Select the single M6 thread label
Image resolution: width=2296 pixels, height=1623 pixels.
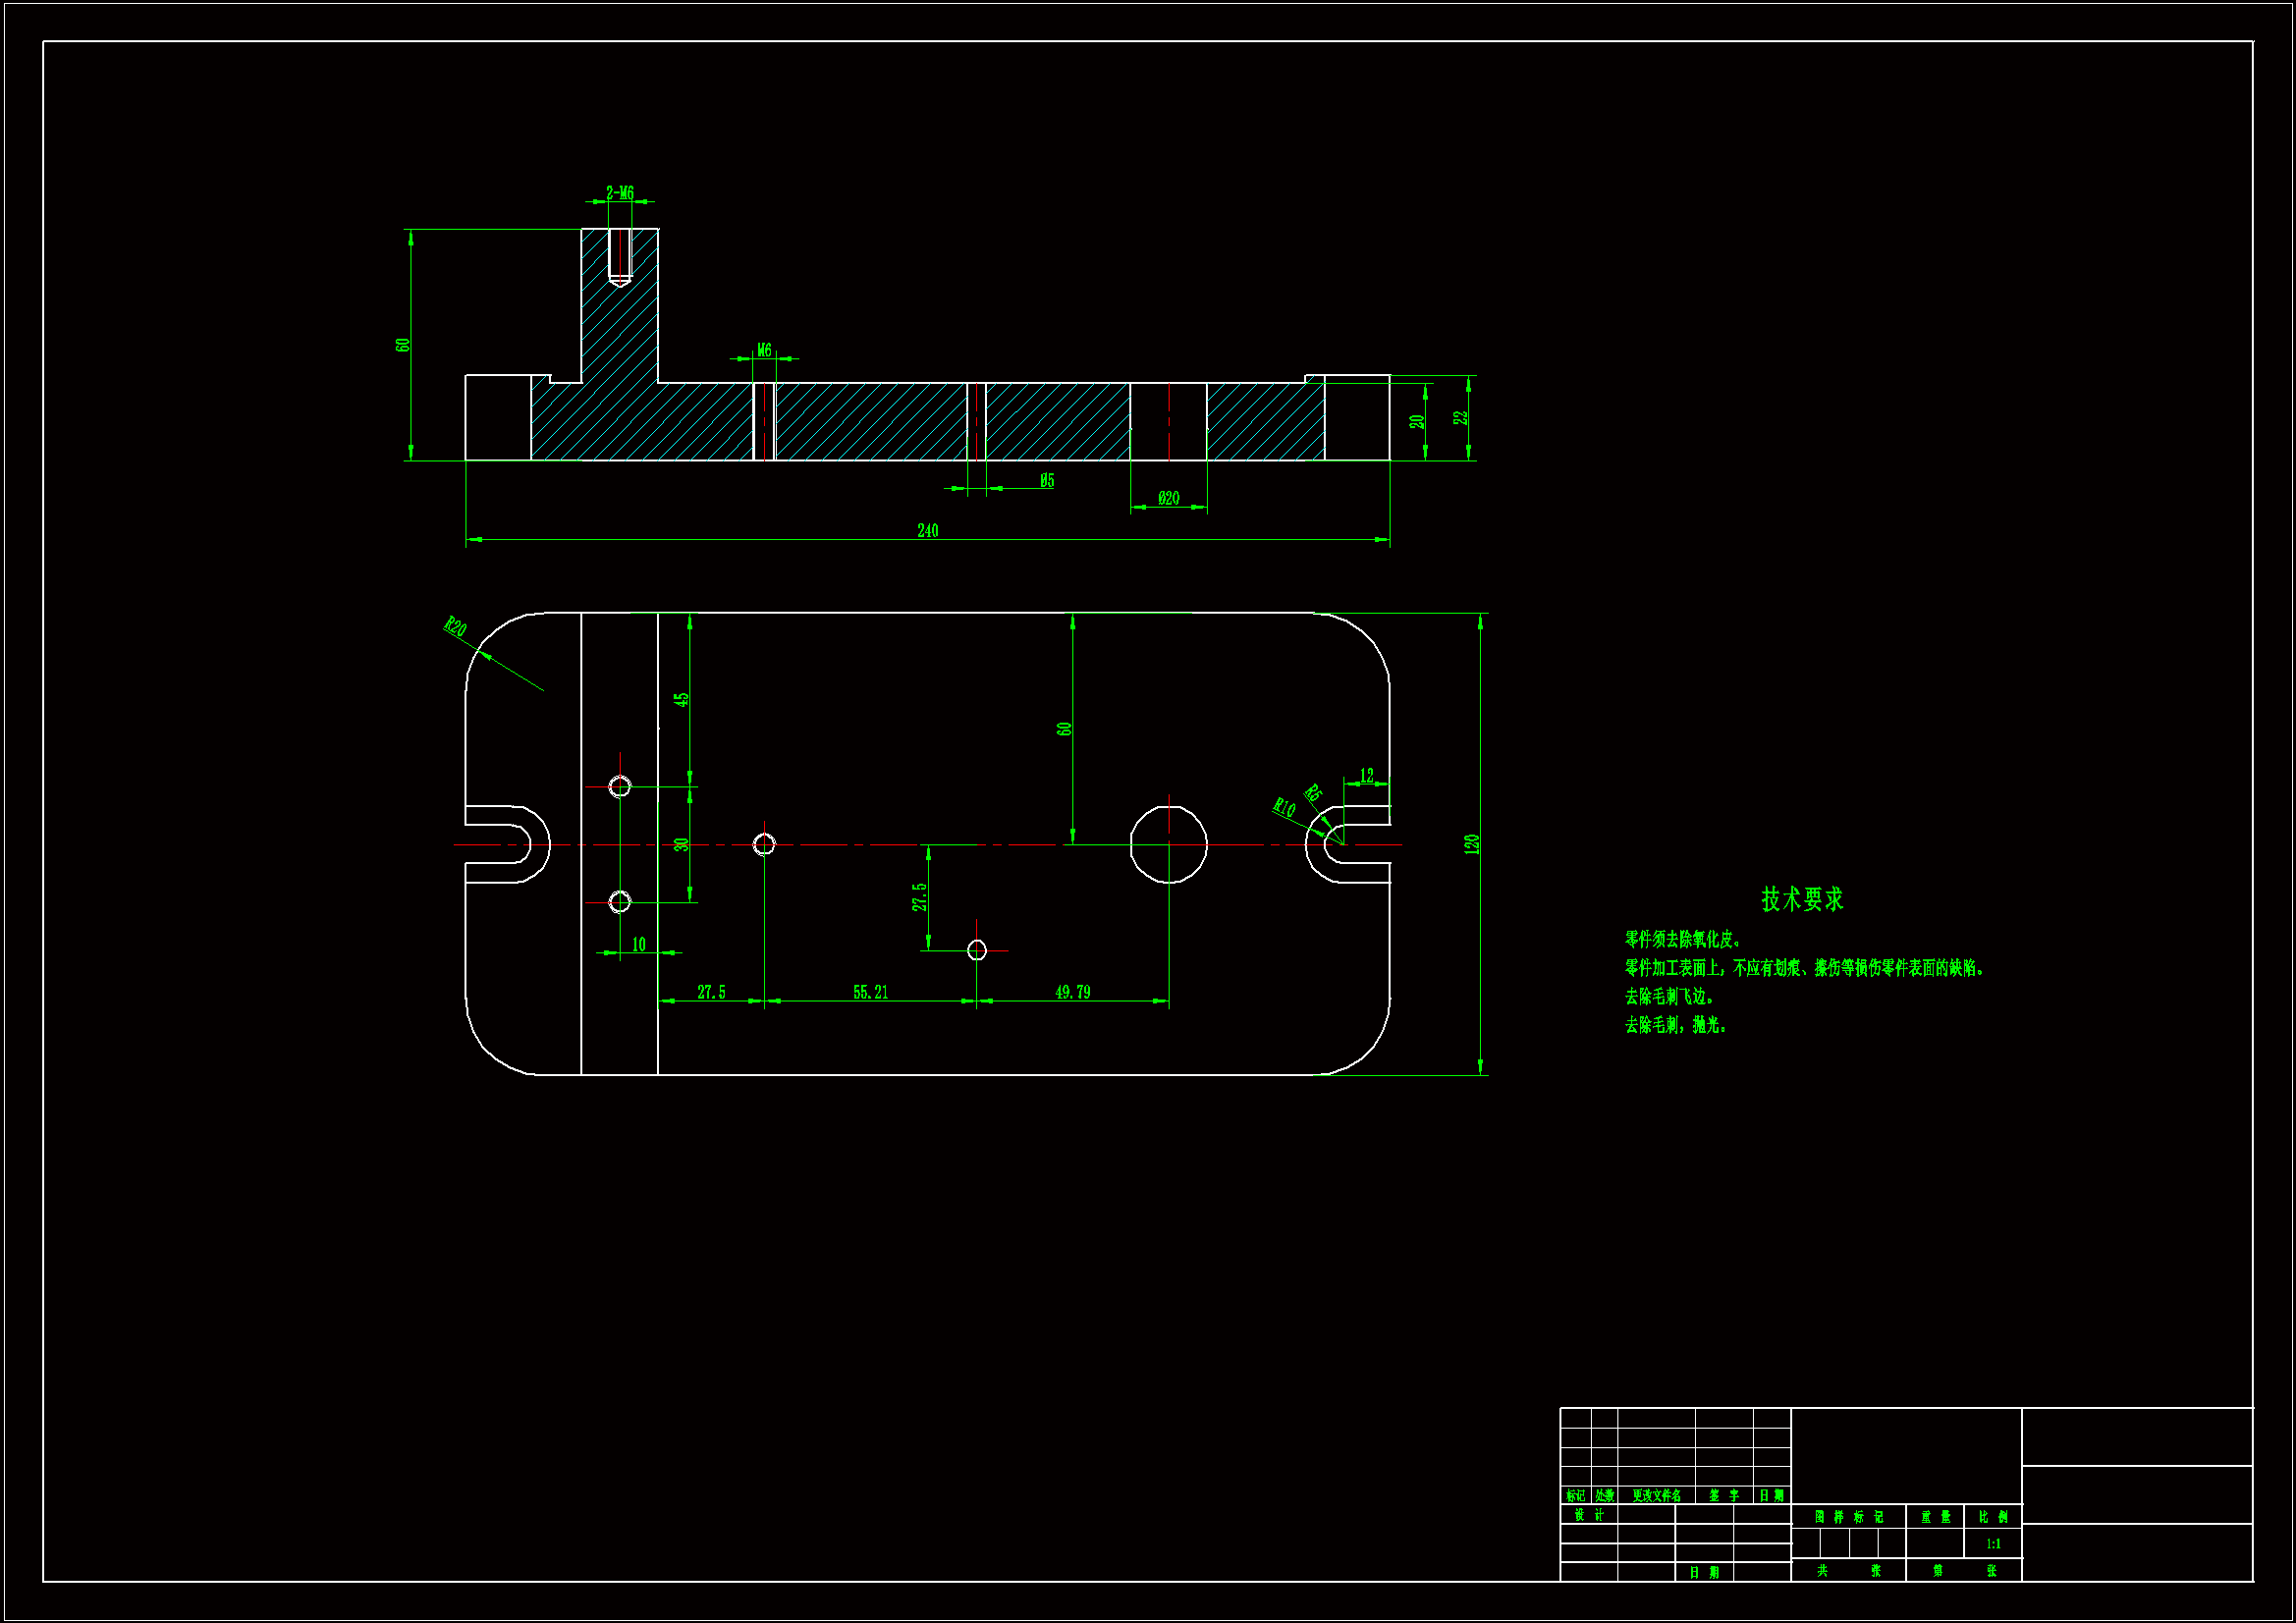(x=764, y=350)
